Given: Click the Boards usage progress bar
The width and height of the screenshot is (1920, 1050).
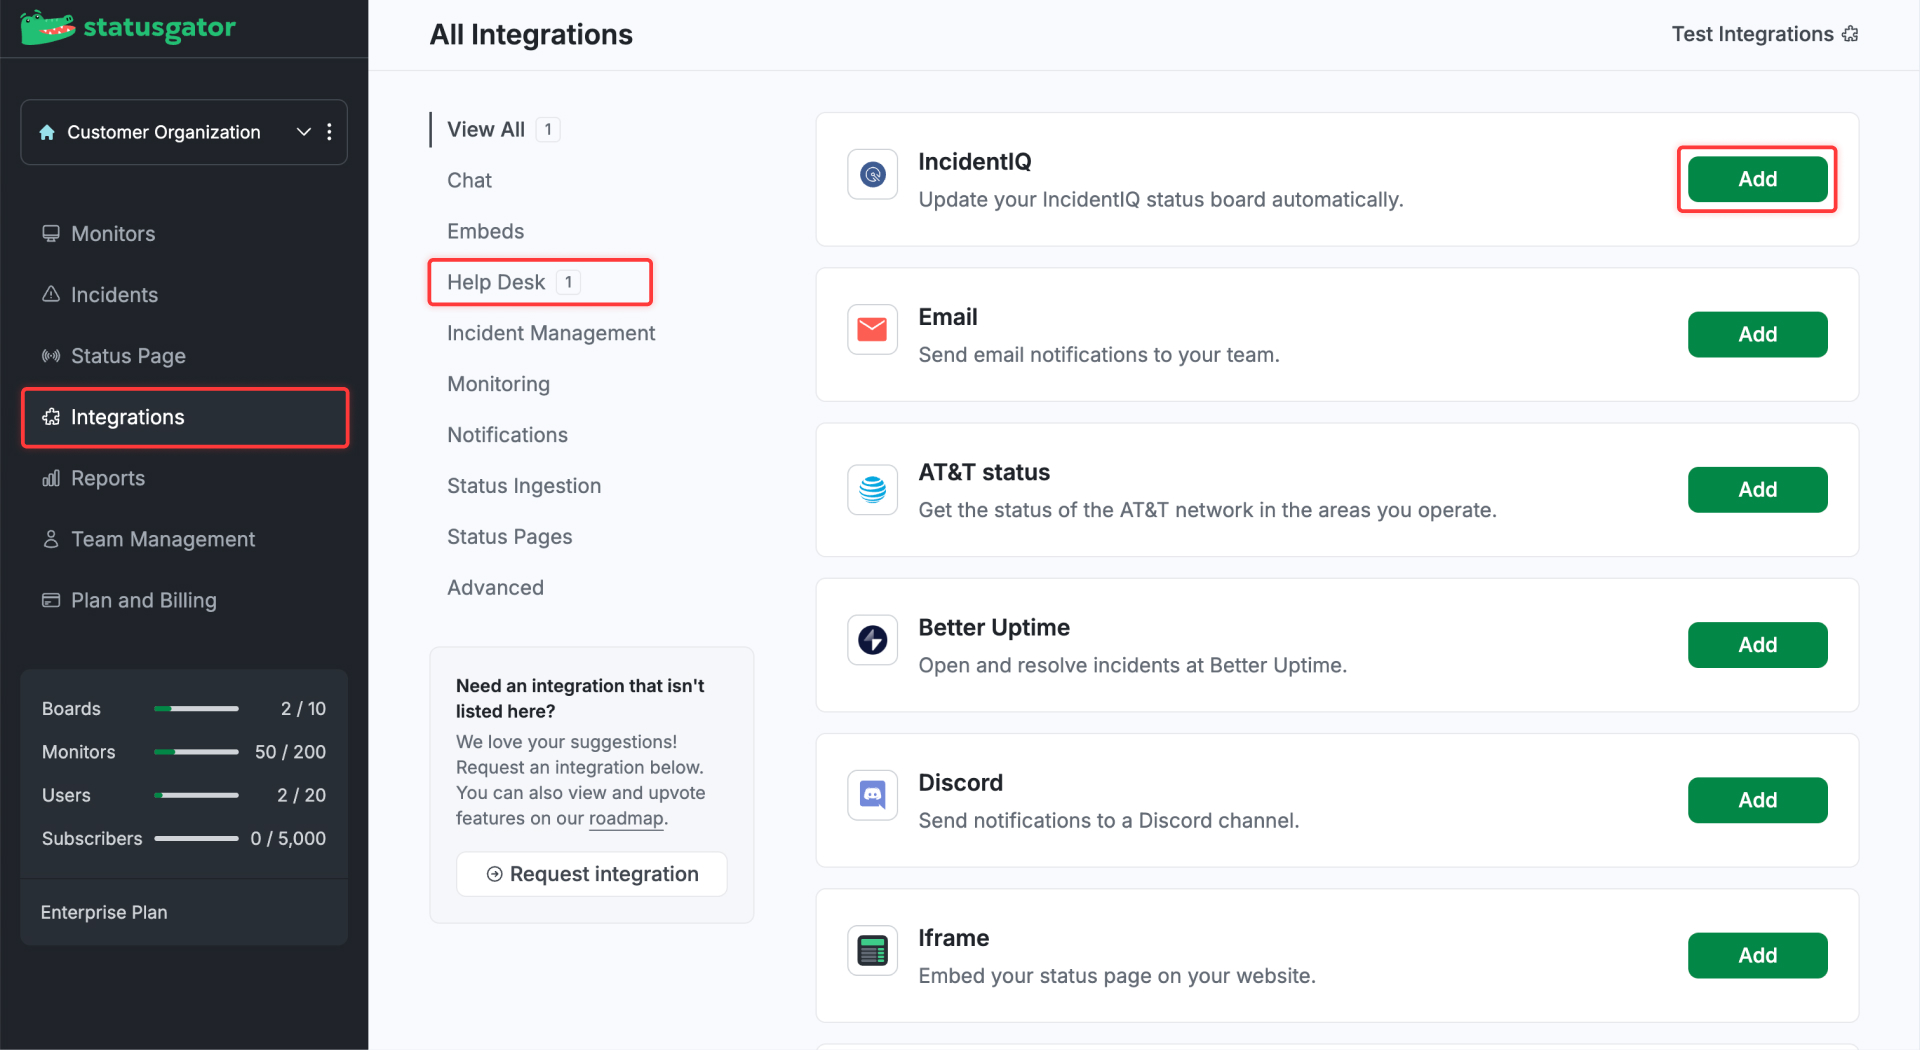Looking at the screenshot, I should (196, 709).
